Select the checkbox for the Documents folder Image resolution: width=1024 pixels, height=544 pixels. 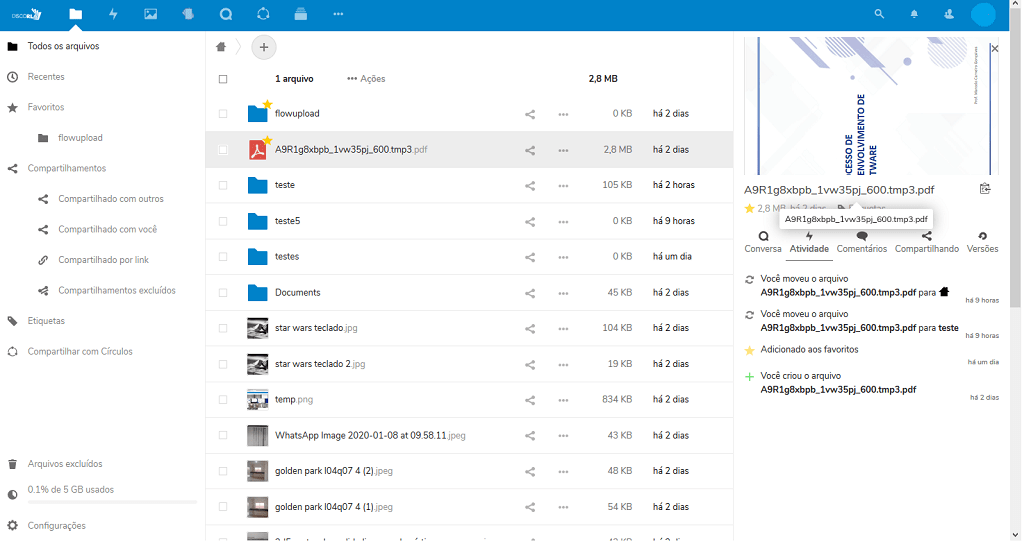223,293
